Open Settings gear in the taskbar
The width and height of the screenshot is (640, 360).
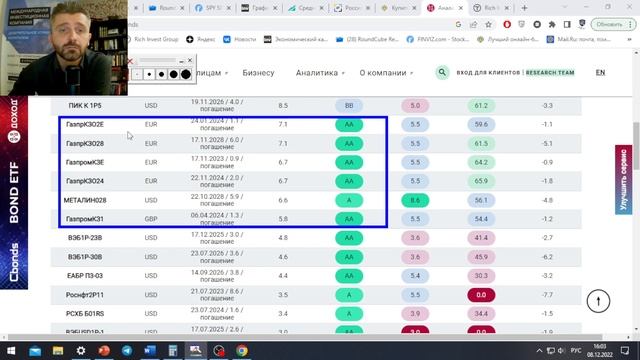(x=81, y=351)
